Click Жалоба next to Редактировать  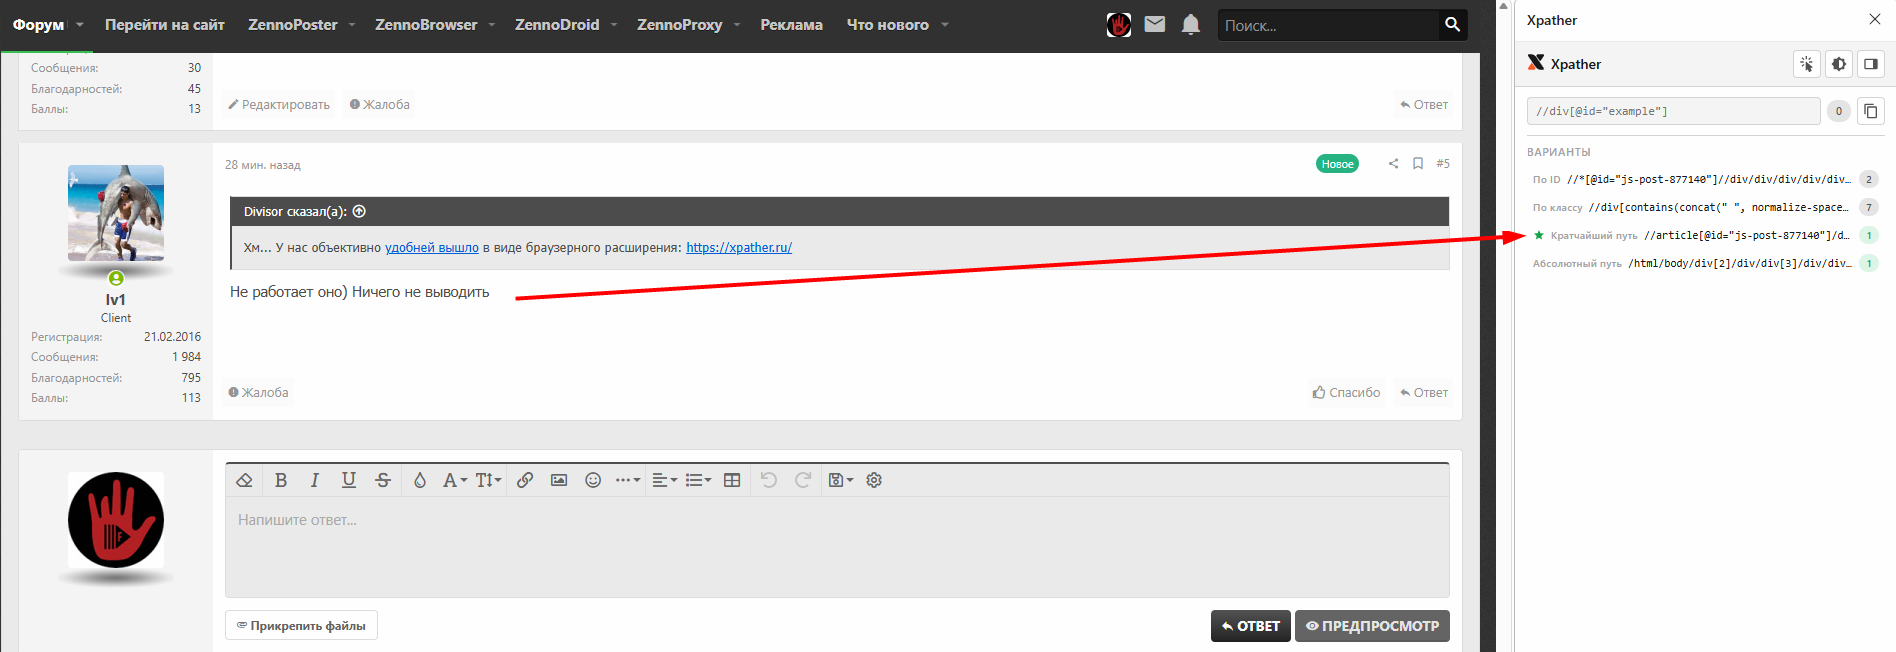tap(380, 104)
